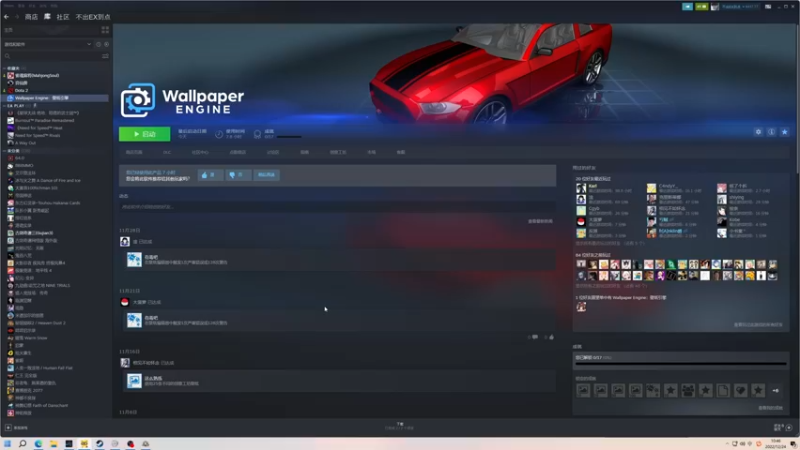Viewport: 800px width, 450px height.
Task: Select A Way Out in library
Action: coord(26,143)
